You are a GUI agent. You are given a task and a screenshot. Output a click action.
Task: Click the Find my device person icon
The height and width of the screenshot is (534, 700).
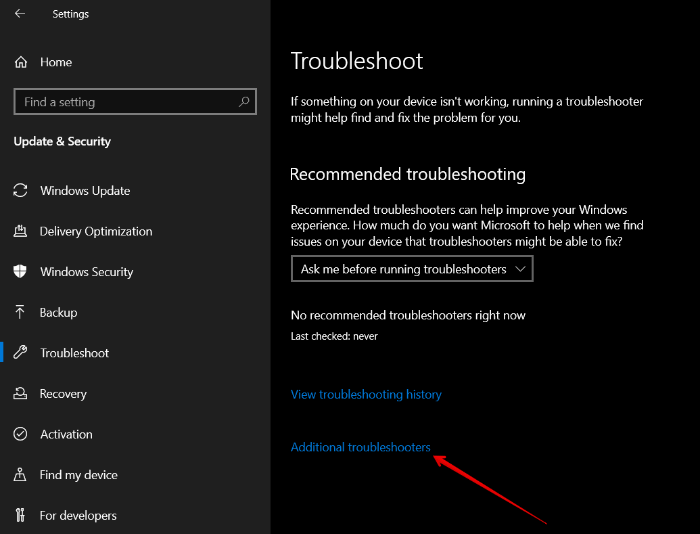[x=20, y=475]
